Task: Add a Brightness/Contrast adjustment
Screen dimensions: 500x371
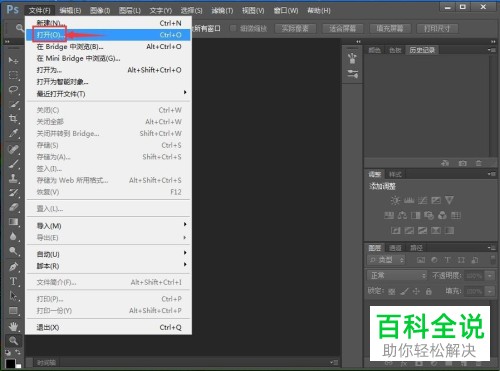Action: pyautogui.click(x=395, y=200)
